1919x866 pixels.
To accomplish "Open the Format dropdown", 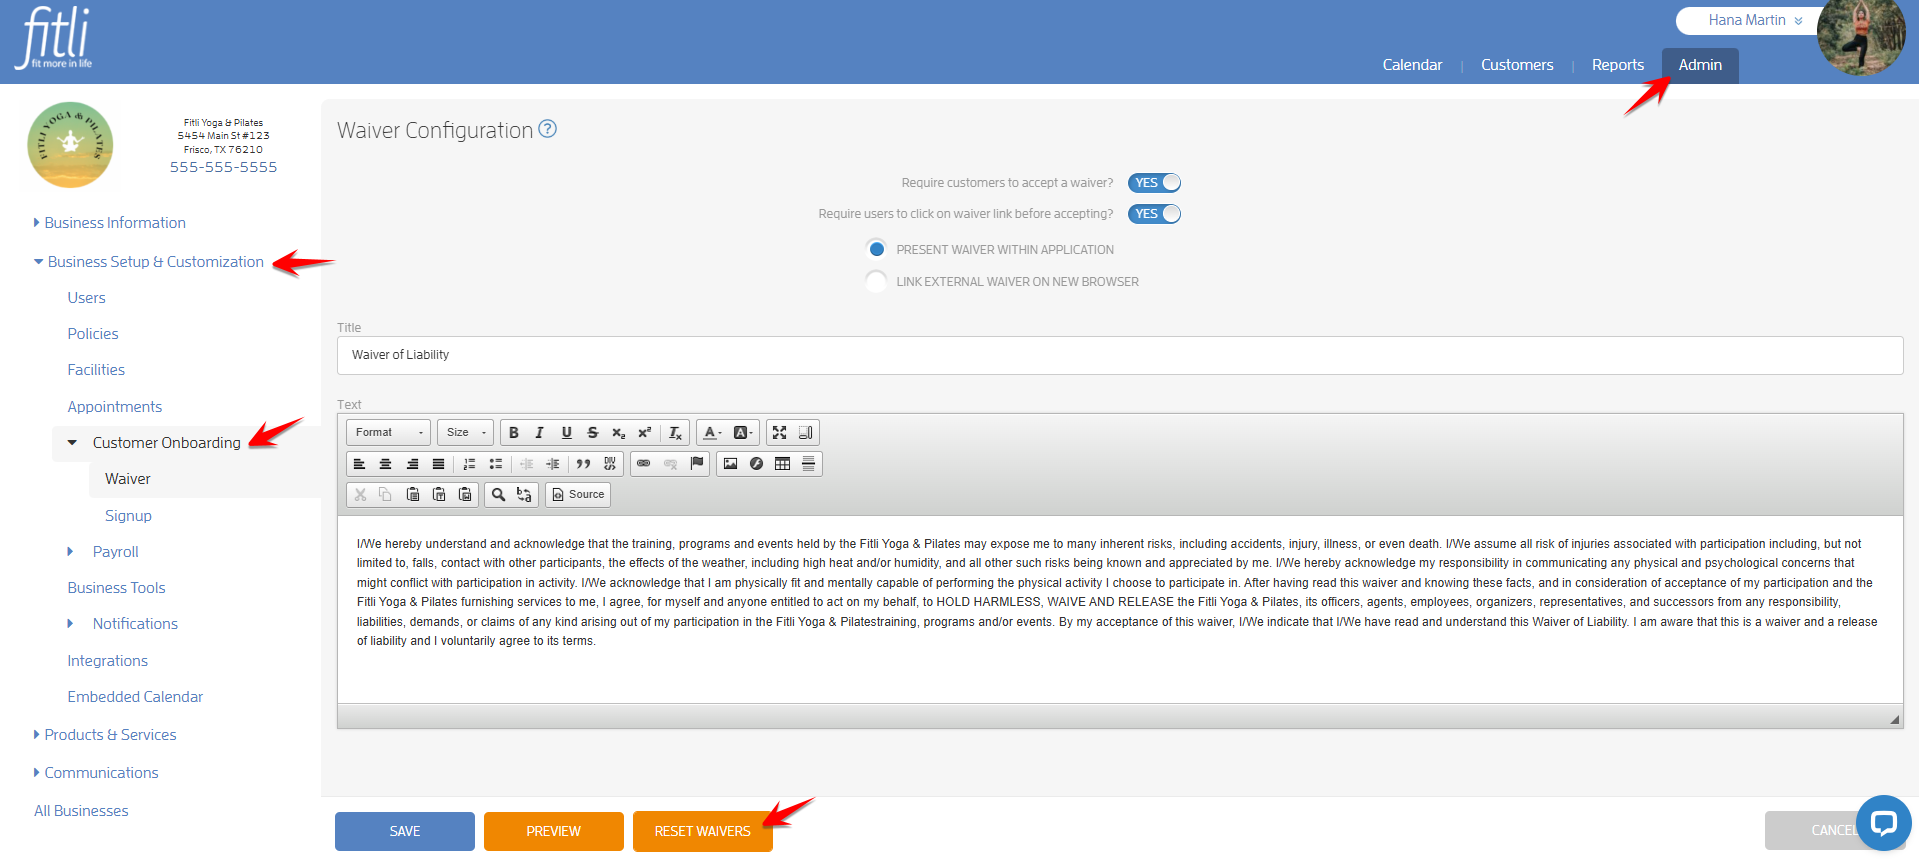I will point(389,433).
